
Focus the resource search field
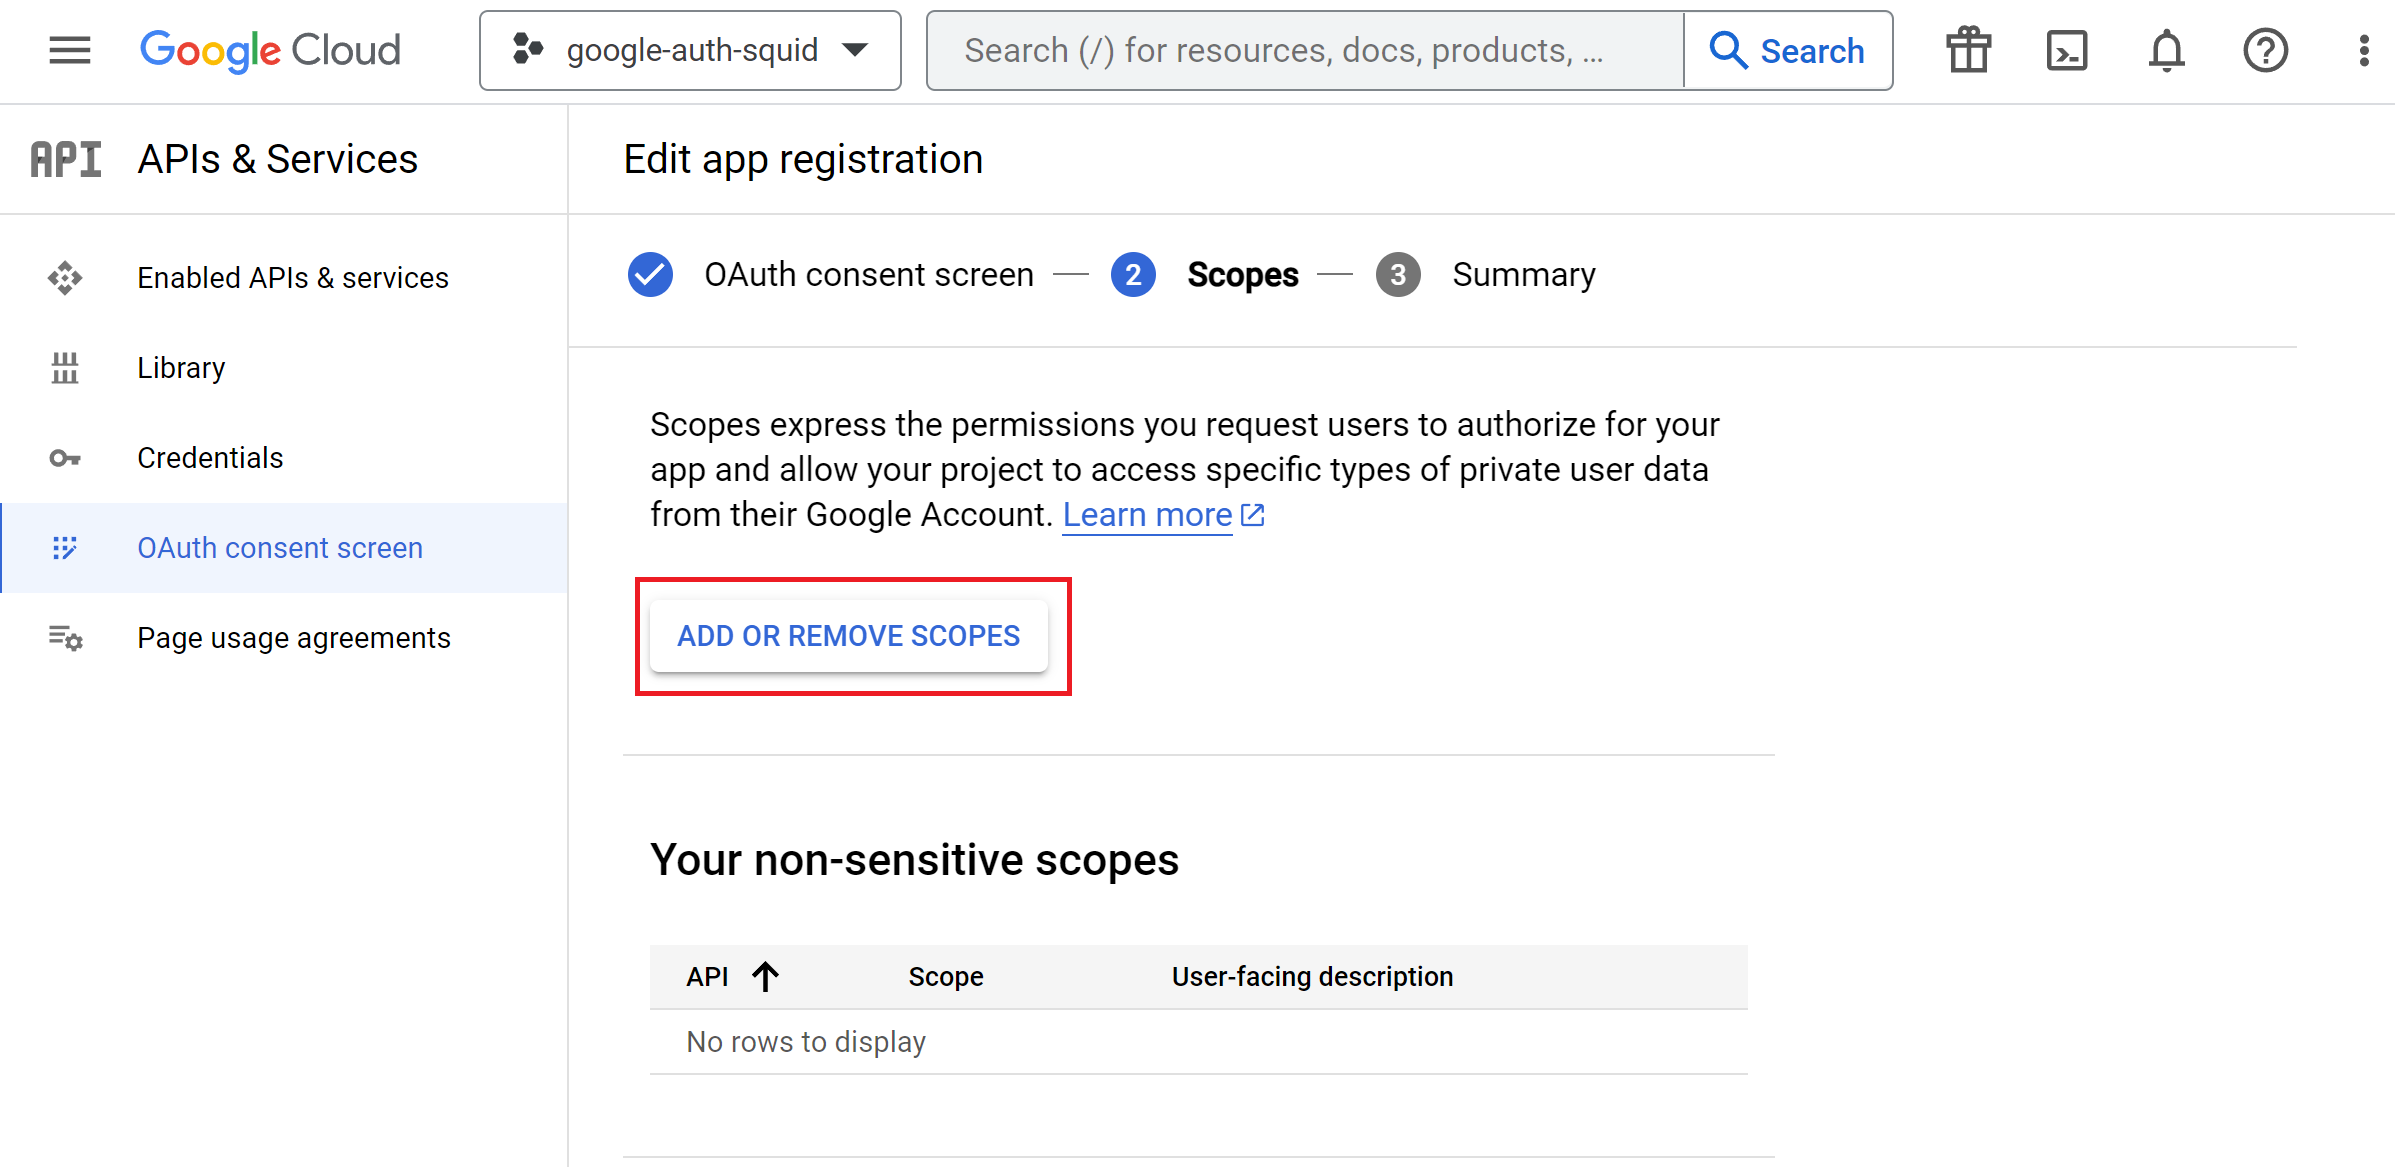(x=1305, y=50)
